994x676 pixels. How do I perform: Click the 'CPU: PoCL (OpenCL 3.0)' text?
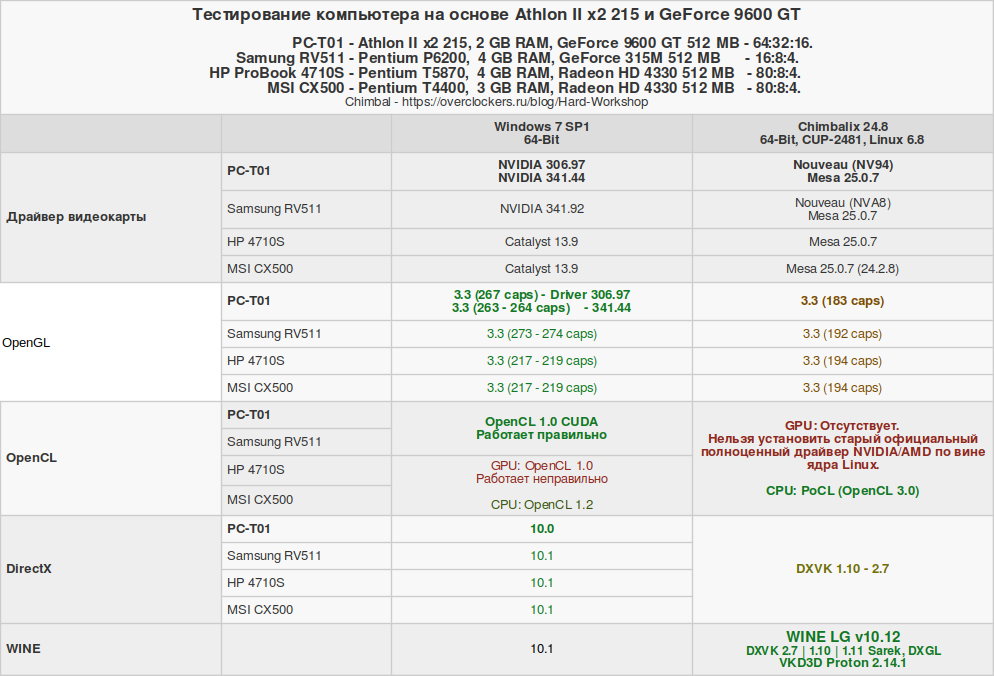(x=842, y=491)
